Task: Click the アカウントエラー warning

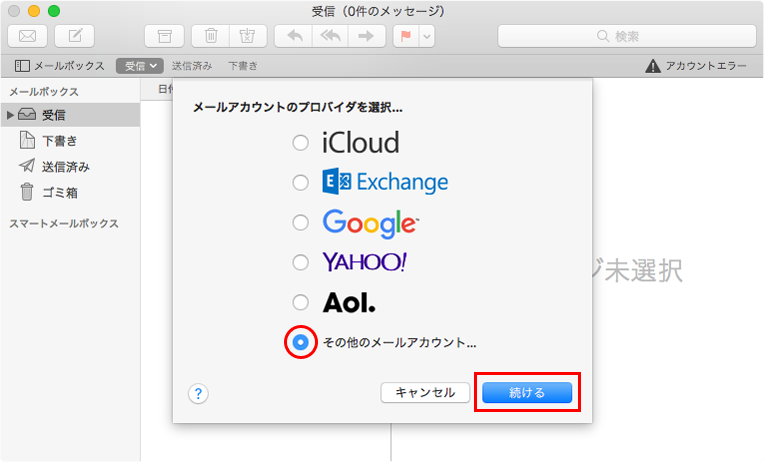Action: (696, 66)
